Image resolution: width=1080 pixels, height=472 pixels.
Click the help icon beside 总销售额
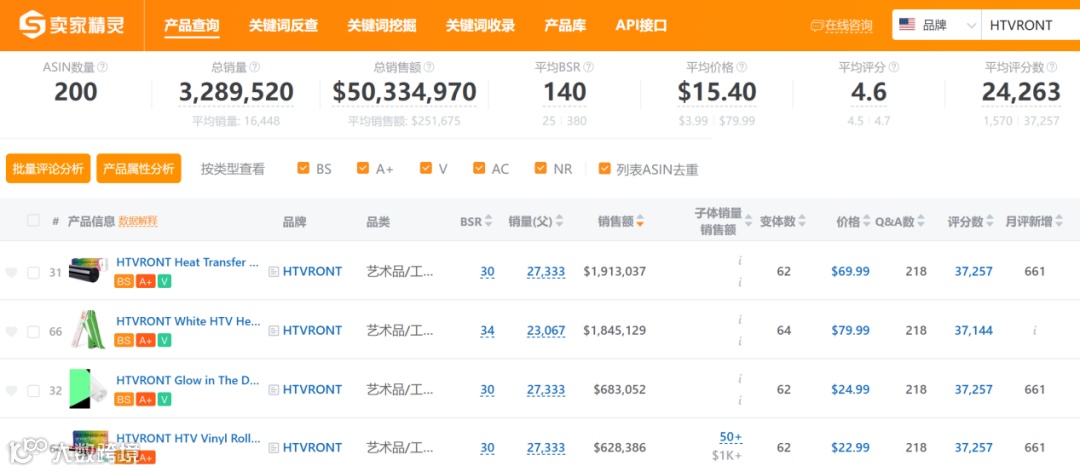coord(428,68)
